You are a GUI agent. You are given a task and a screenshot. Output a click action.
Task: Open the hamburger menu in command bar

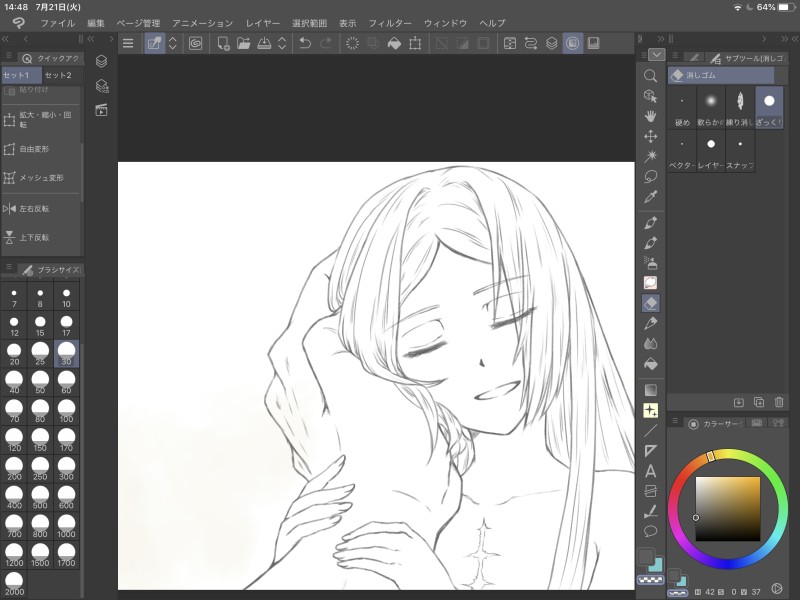coord(128,43)
